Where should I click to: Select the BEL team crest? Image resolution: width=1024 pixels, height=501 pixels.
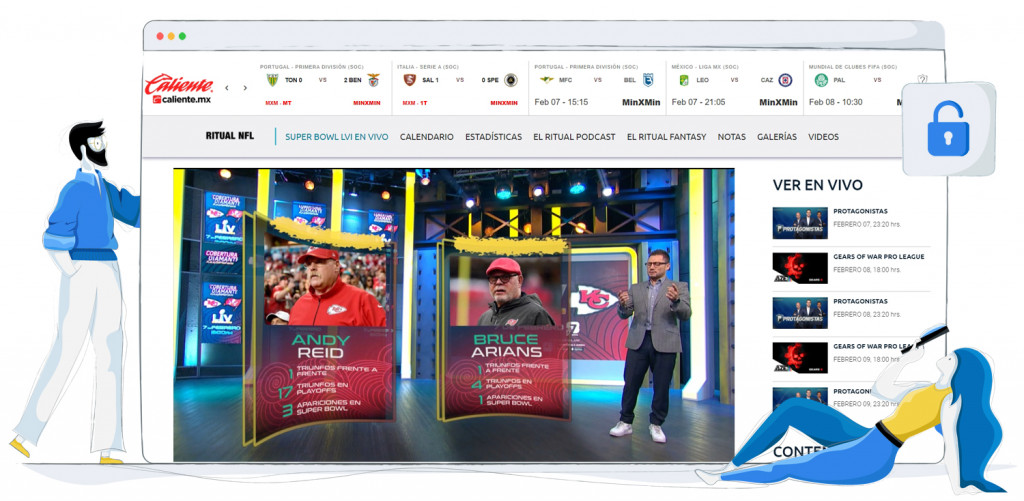648,80
